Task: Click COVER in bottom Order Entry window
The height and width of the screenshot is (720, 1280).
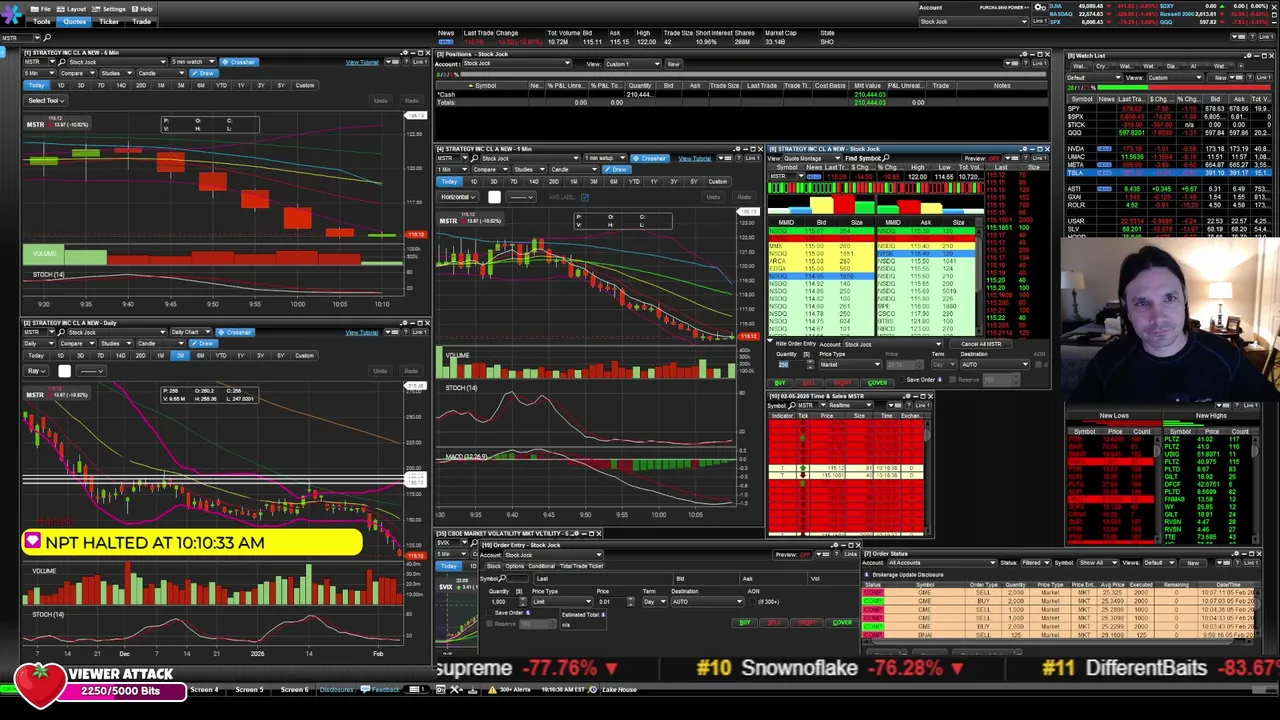Action: click(842, 623)
